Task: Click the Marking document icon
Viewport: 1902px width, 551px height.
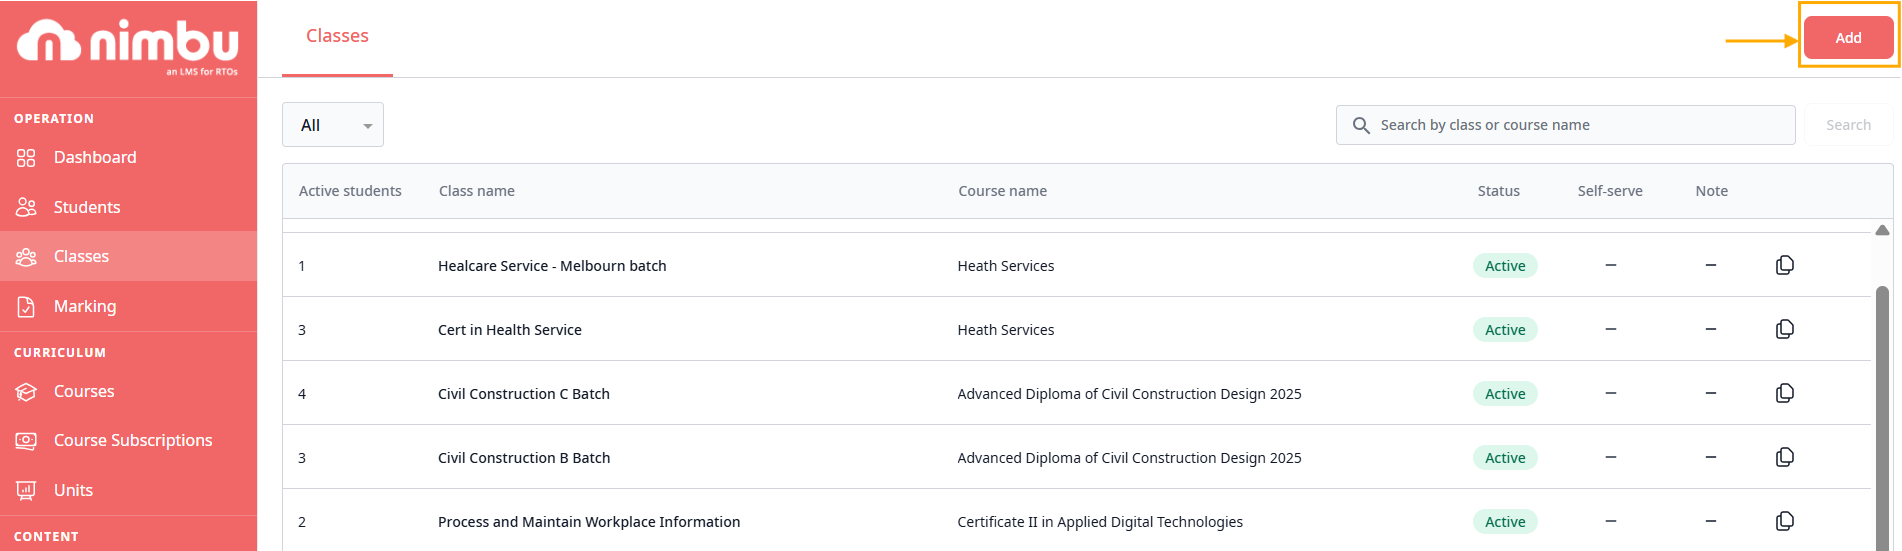Action: click(26, 306)
